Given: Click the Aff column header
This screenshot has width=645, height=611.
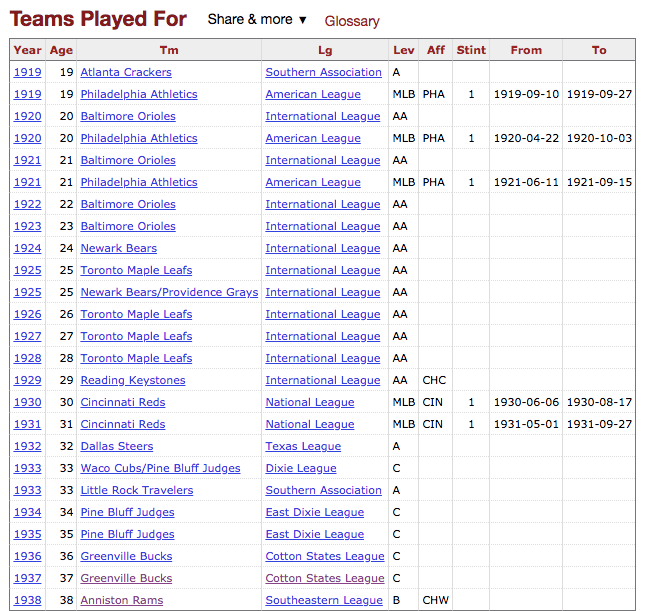Looking at the screenshot, I should click(x=435, y=50).
